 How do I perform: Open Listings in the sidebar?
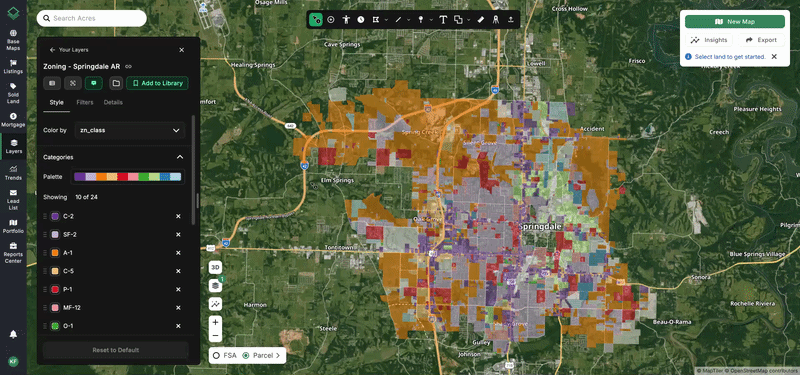tap(13, 66)
